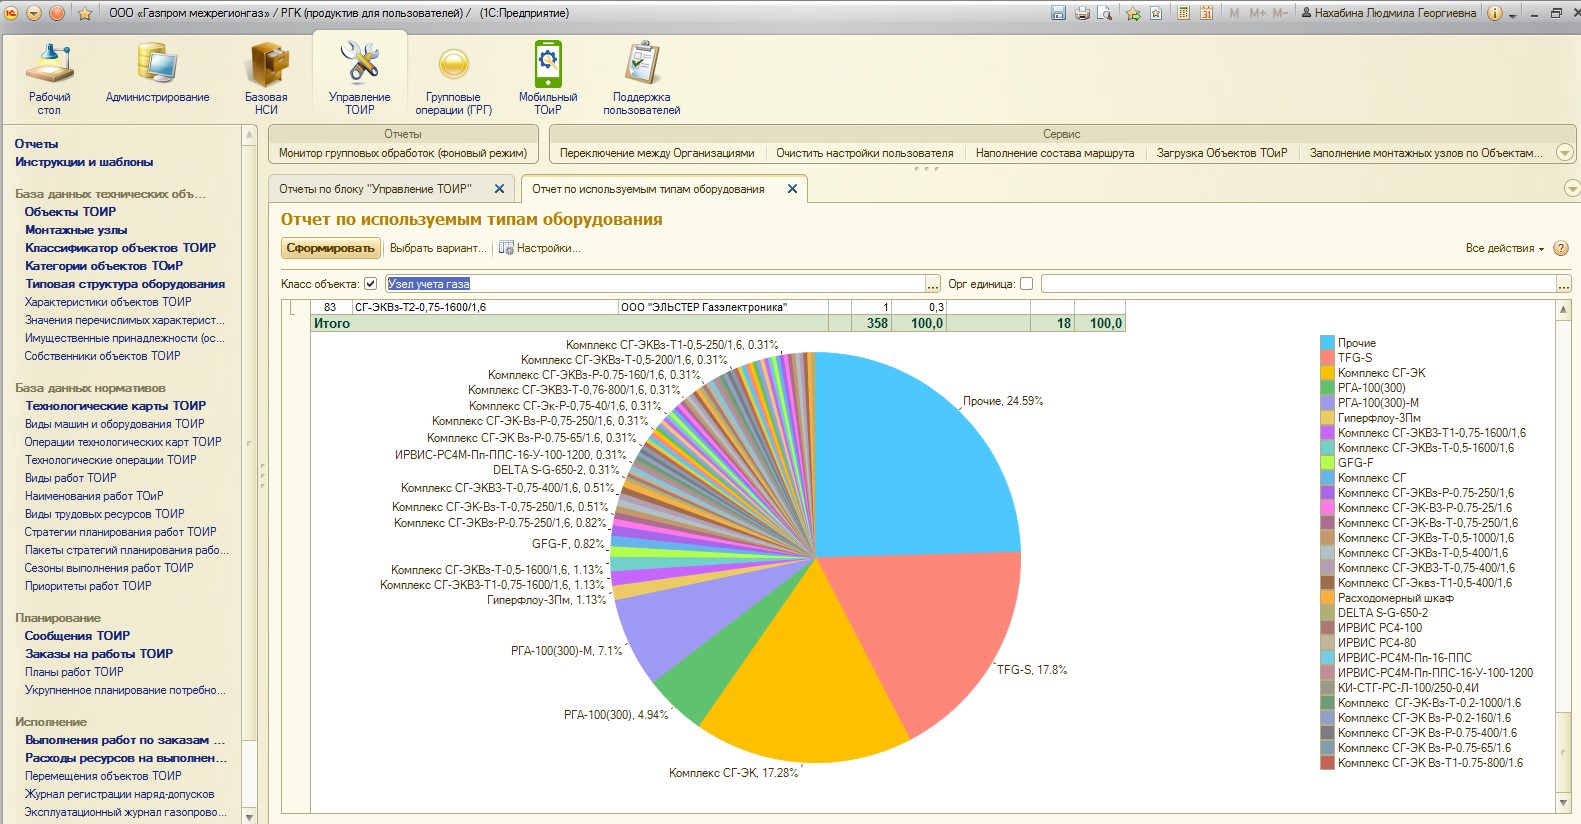This screenshot has height=824, width=1581.
Task: Close the Отчеты по блоку Управление ТОИР tab
Action: click(500, 189)
